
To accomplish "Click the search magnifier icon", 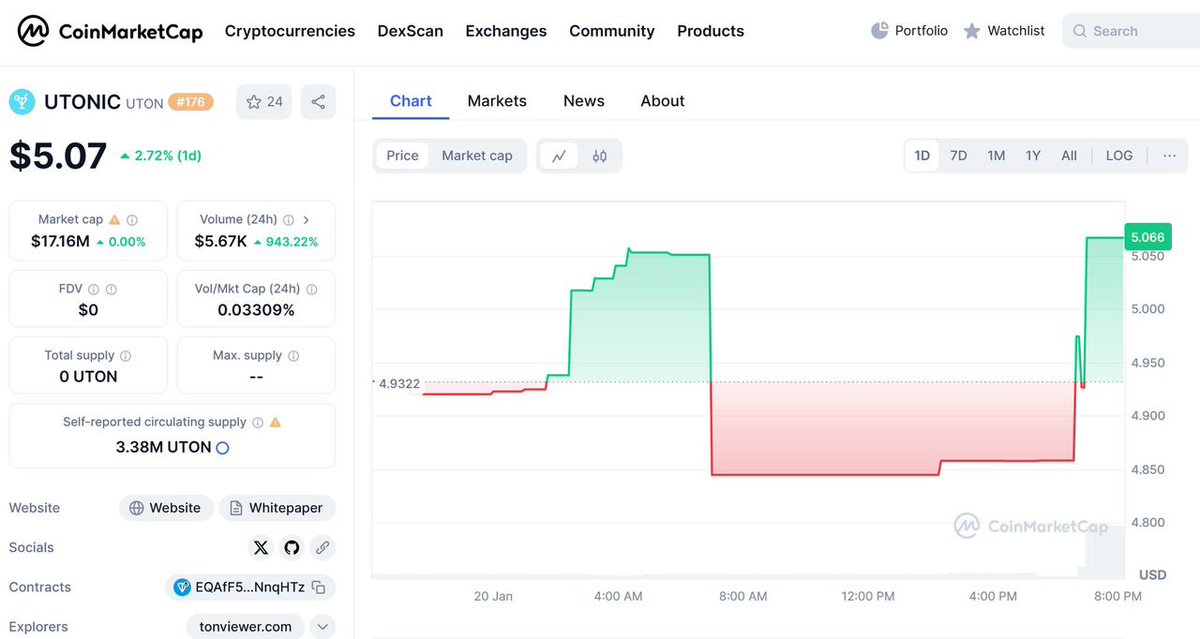I will (1080, 31).
